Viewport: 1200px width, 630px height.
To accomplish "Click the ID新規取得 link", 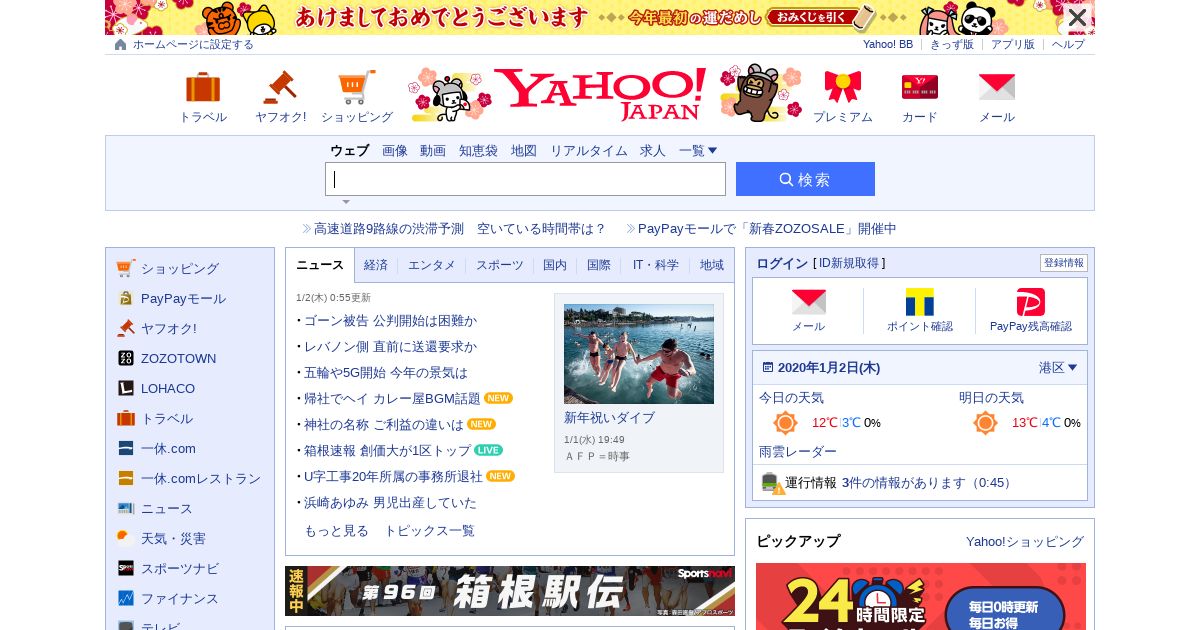I will (849, 263).
